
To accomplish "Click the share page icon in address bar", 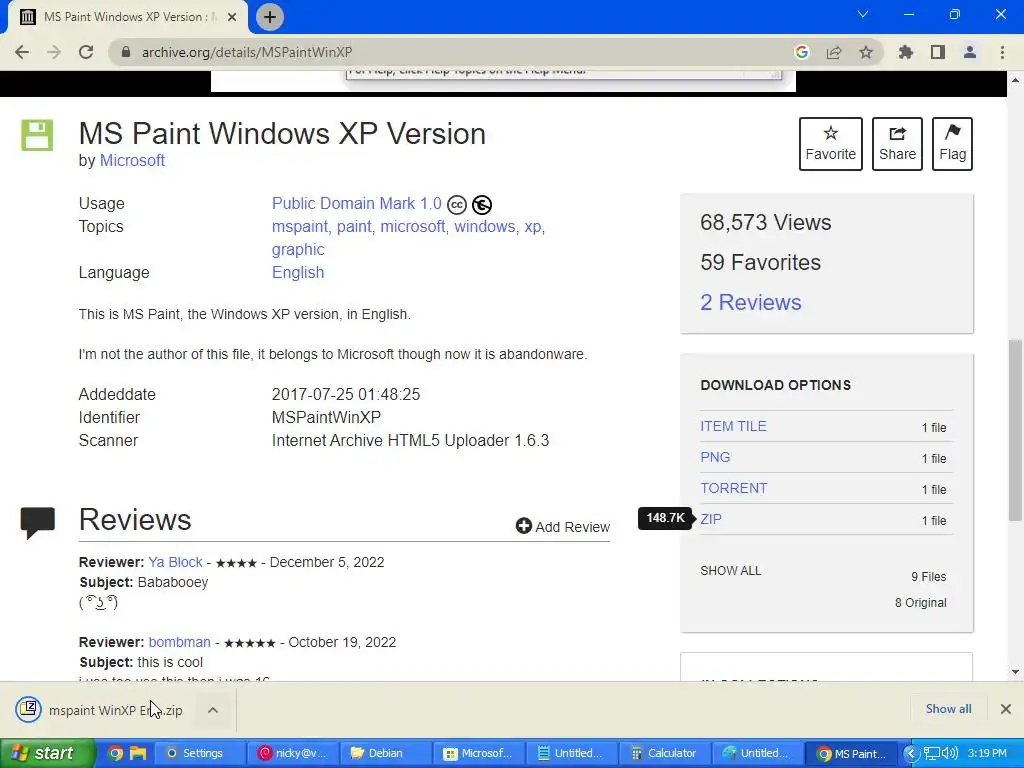I will [834, 52].
